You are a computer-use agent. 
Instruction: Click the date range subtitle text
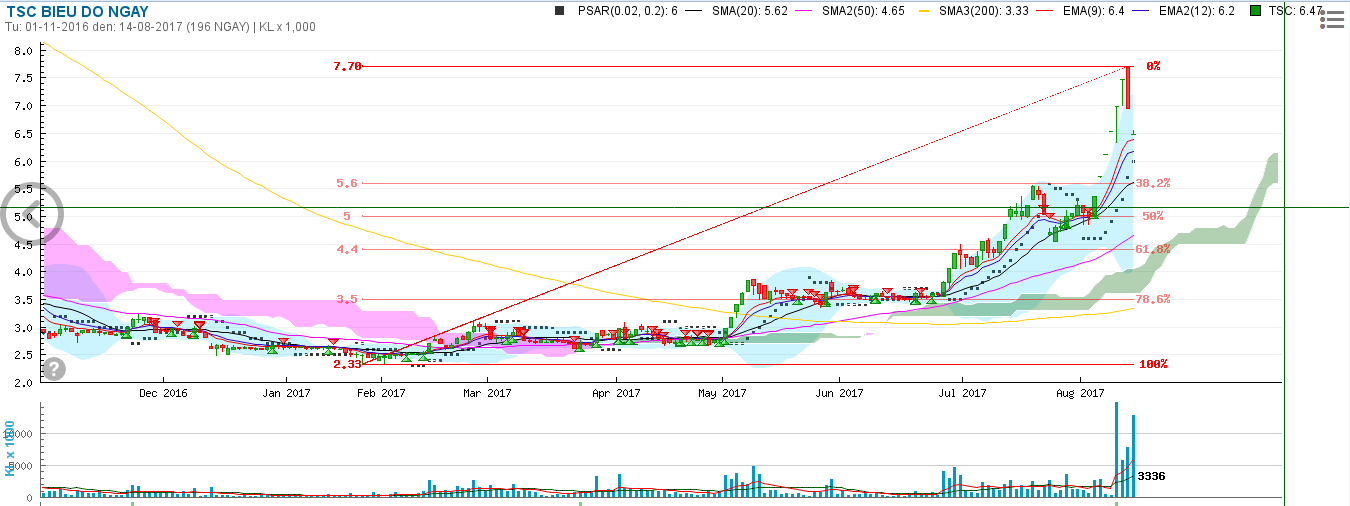click(x=160, y=27)
